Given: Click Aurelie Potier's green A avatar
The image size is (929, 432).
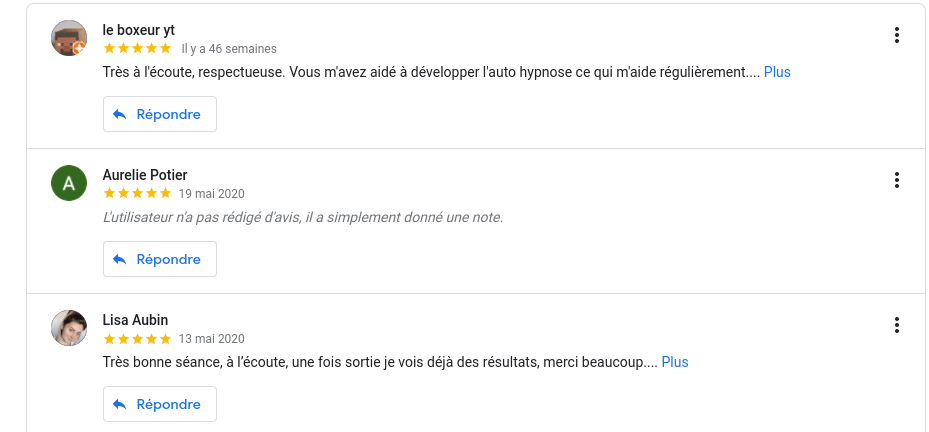Looking at the screenshot, I should pyautogui.click(x=68, y=183).
